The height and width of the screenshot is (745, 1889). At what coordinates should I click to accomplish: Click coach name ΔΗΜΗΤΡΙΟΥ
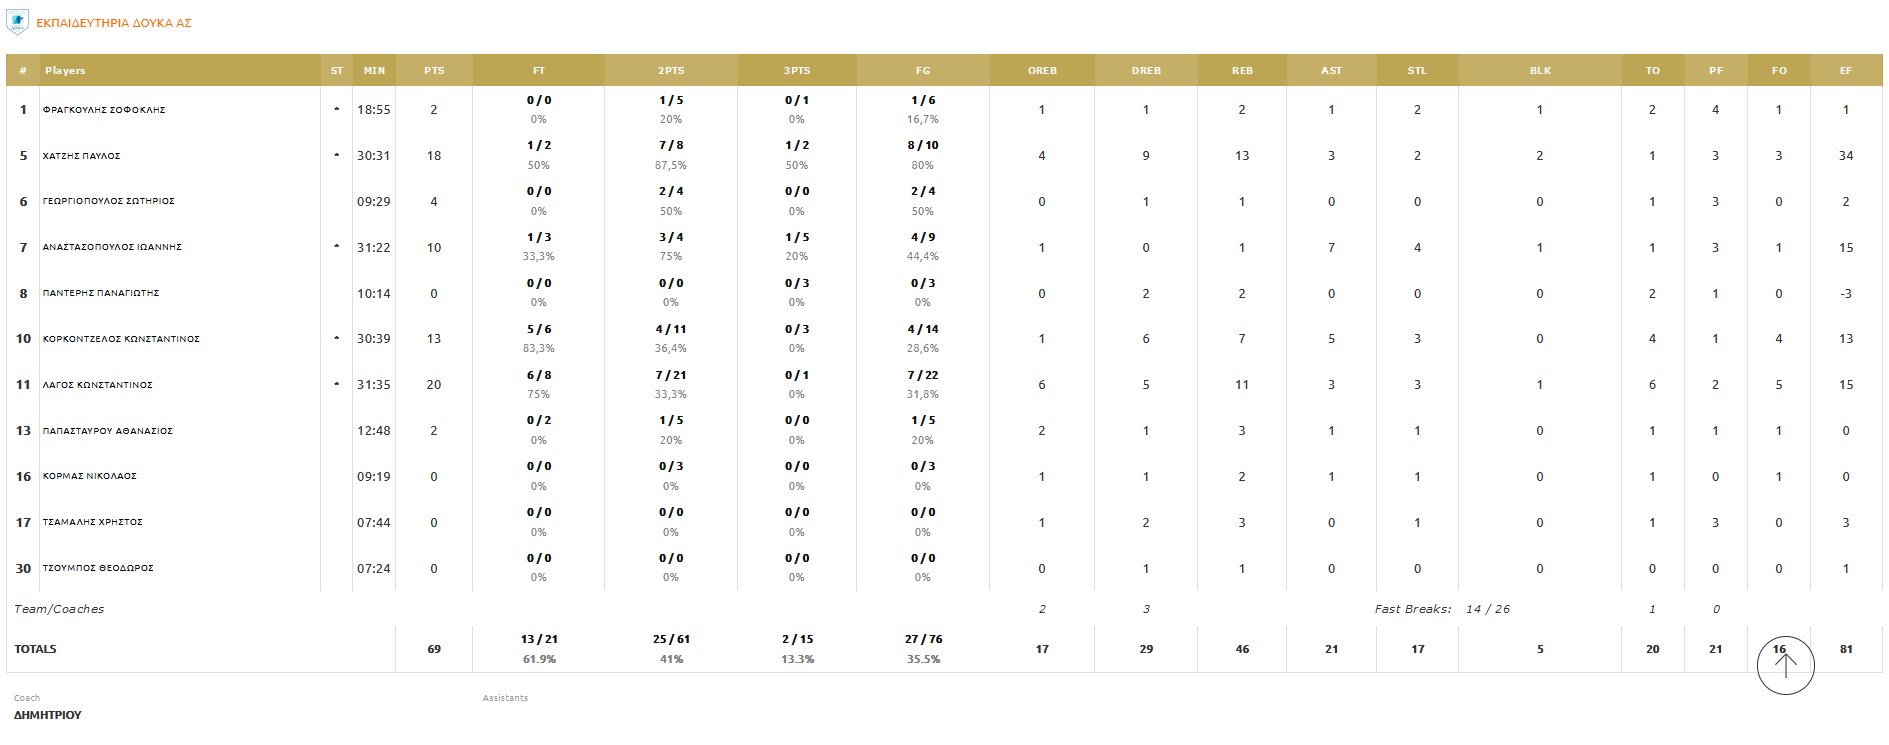click(x=48, y=715)
